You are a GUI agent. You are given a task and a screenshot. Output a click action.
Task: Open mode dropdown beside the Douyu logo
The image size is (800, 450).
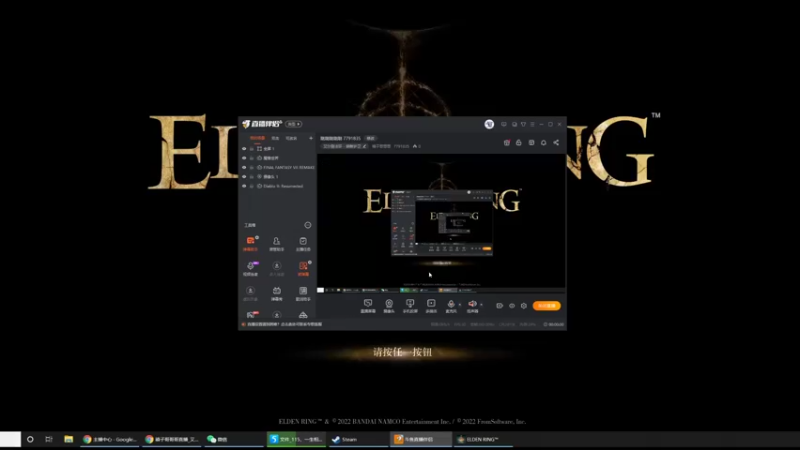click(294, 124)
